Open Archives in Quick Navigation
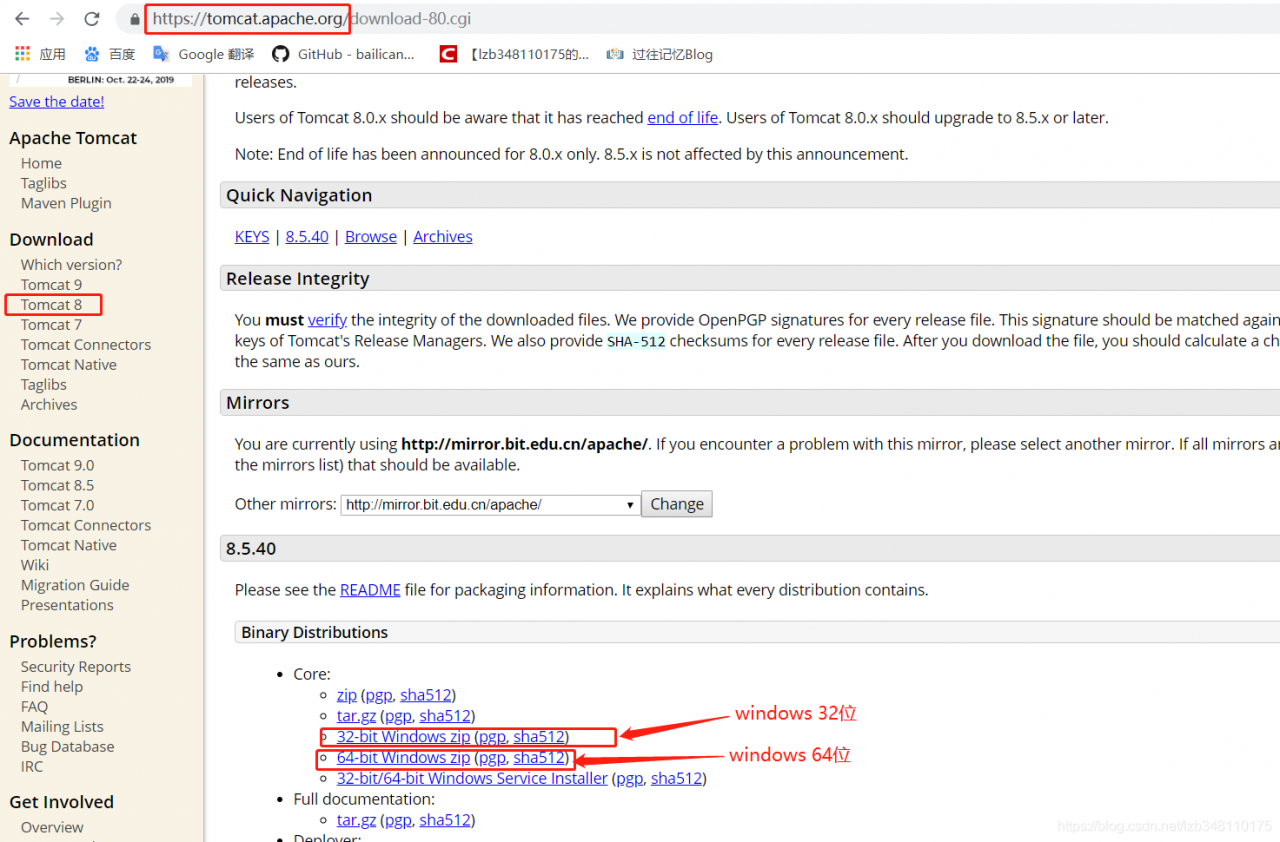The height and width of the screenshot is (842, 1280). pyautogui.click(x=443, y=236)
